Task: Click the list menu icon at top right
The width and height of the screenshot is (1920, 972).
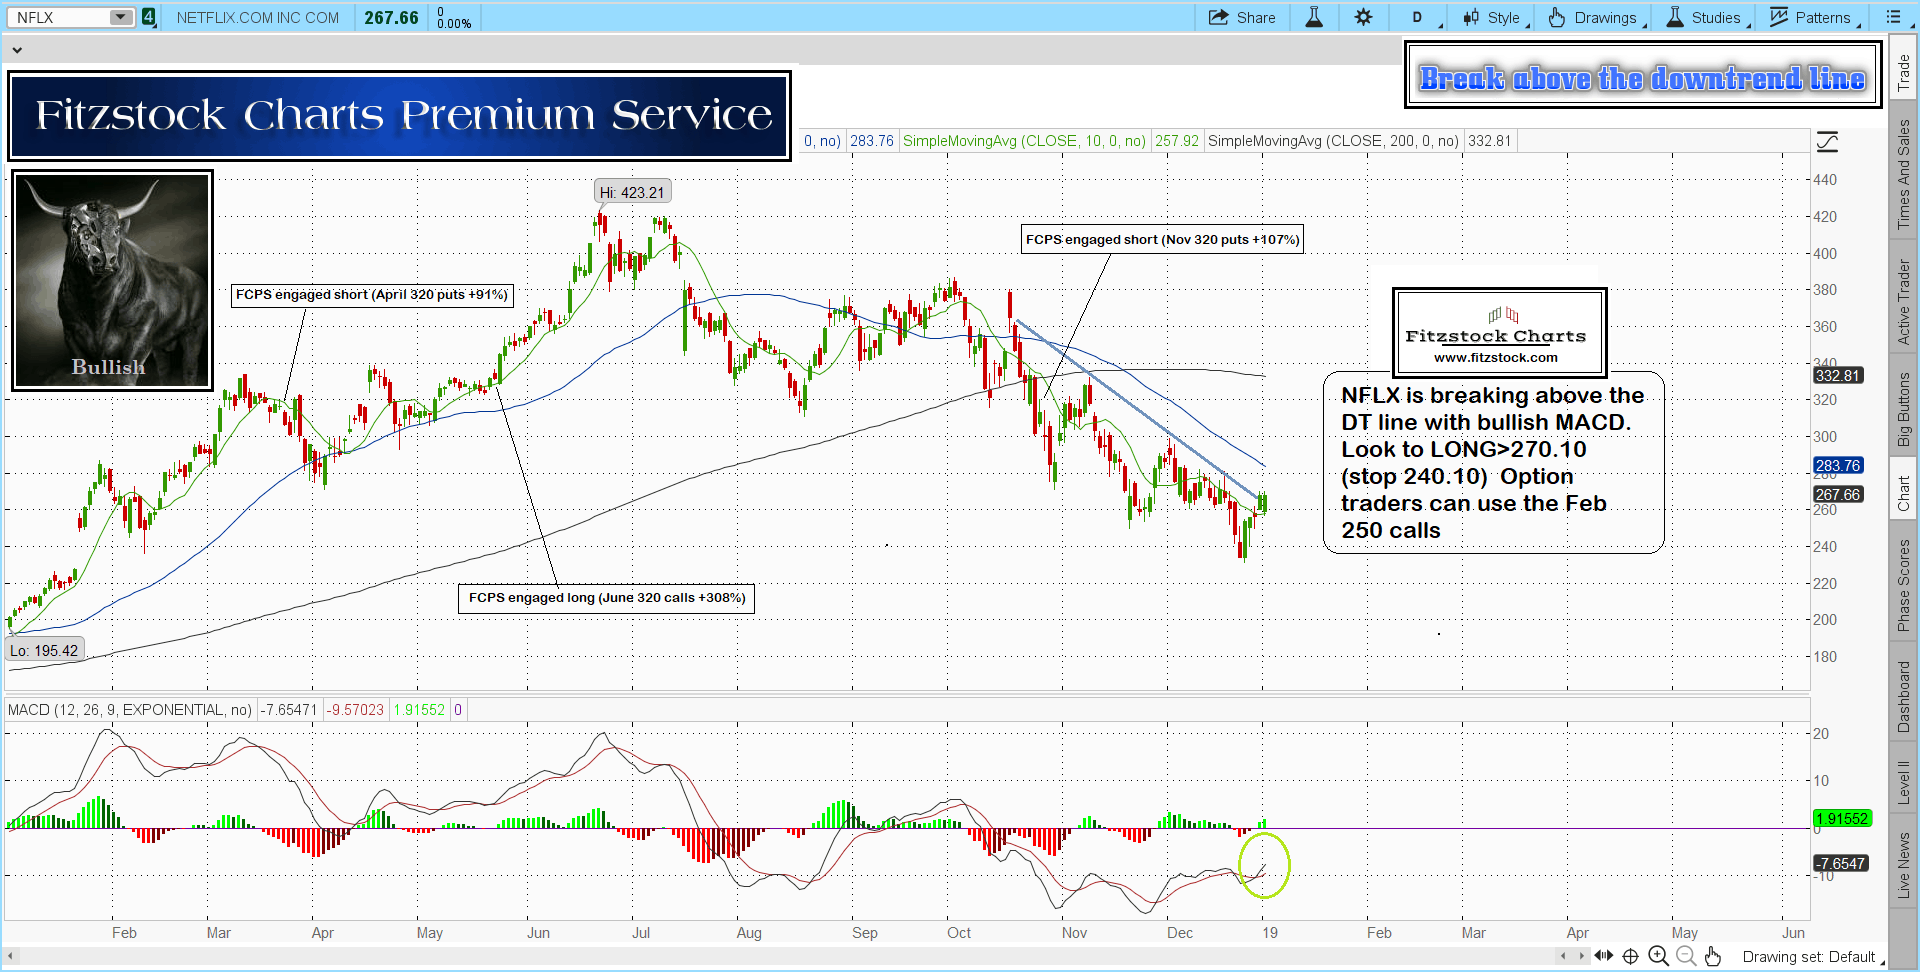Action: [1893, 18]
